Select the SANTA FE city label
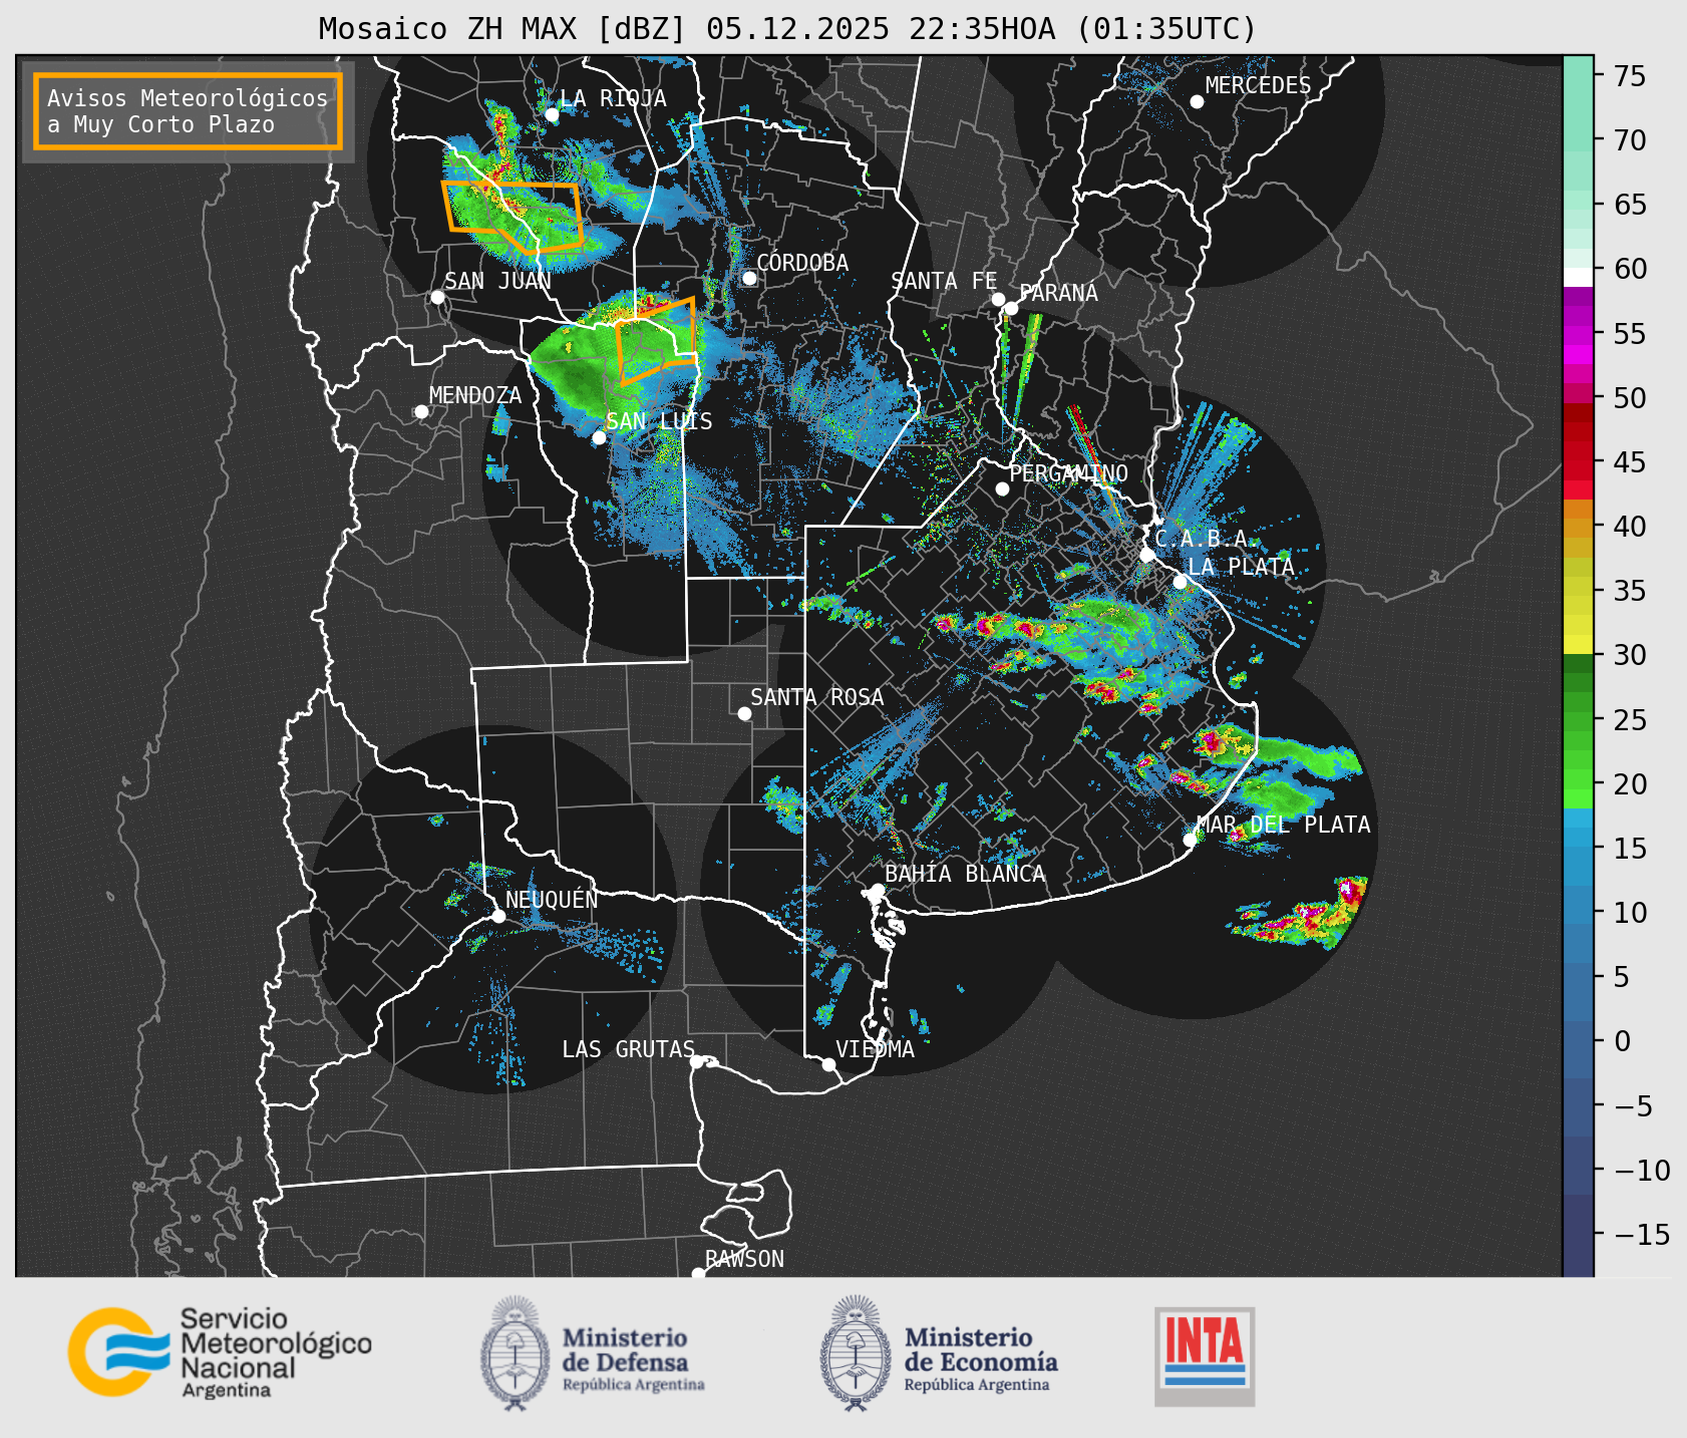 click(x=944, y=282)
